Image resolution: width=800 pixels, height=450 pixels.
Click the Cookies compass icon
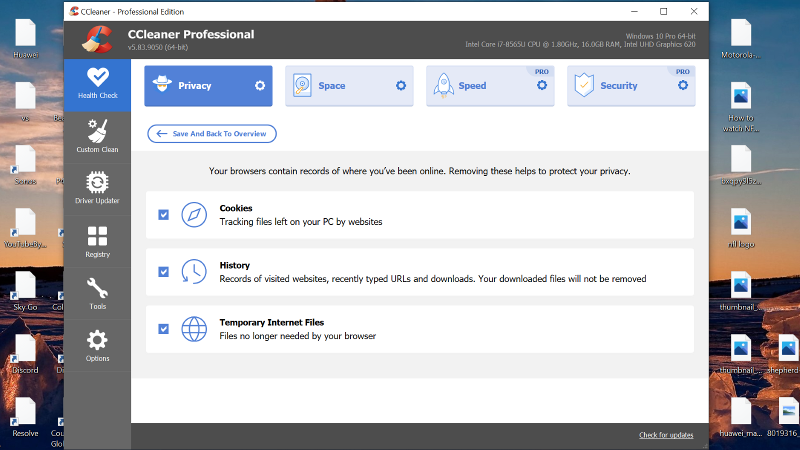pyautogui.click(x=194, y=215)
